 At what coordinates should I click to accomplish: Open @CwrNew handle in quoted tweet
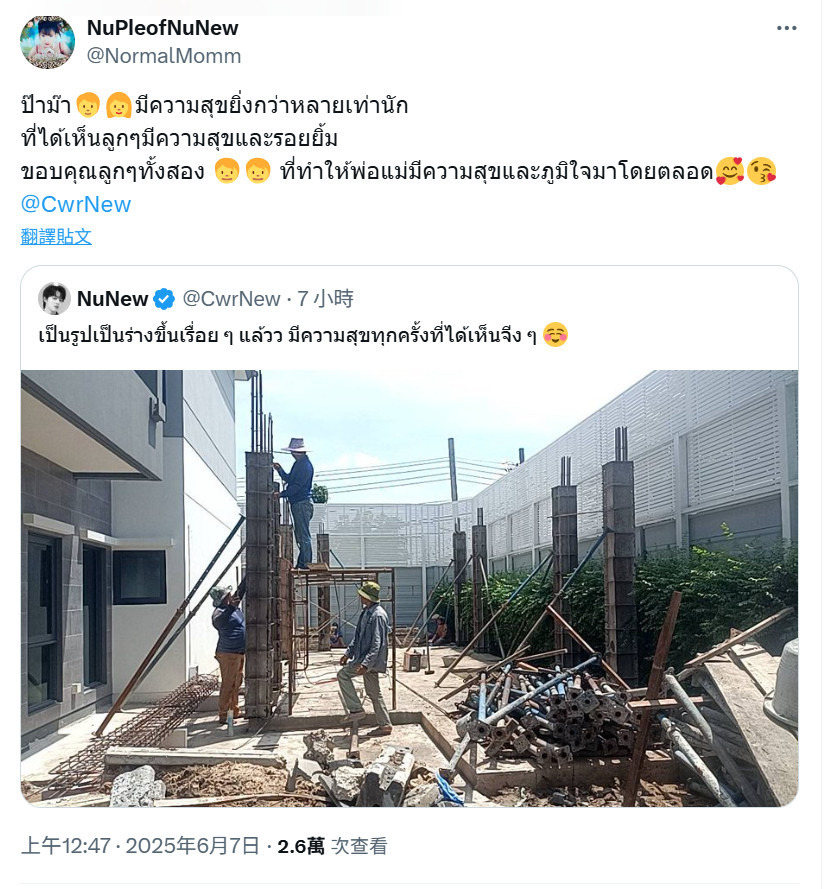click(231, 299)
